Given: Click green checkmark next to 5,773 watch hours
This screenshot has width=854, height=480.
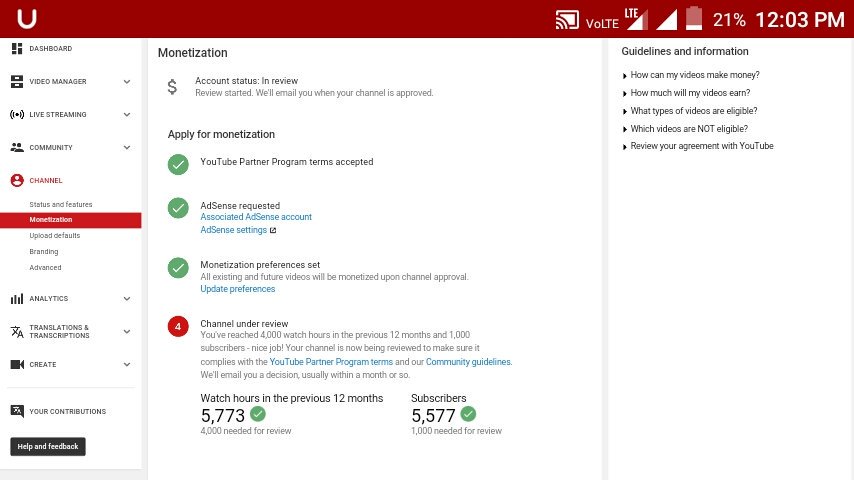Looking at the screenshot, I should point(258,414).
